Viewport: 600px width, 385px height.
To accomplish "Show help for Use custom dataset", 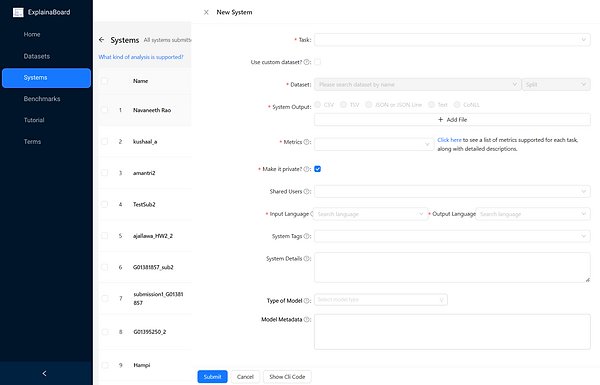I will coord(307,62).
